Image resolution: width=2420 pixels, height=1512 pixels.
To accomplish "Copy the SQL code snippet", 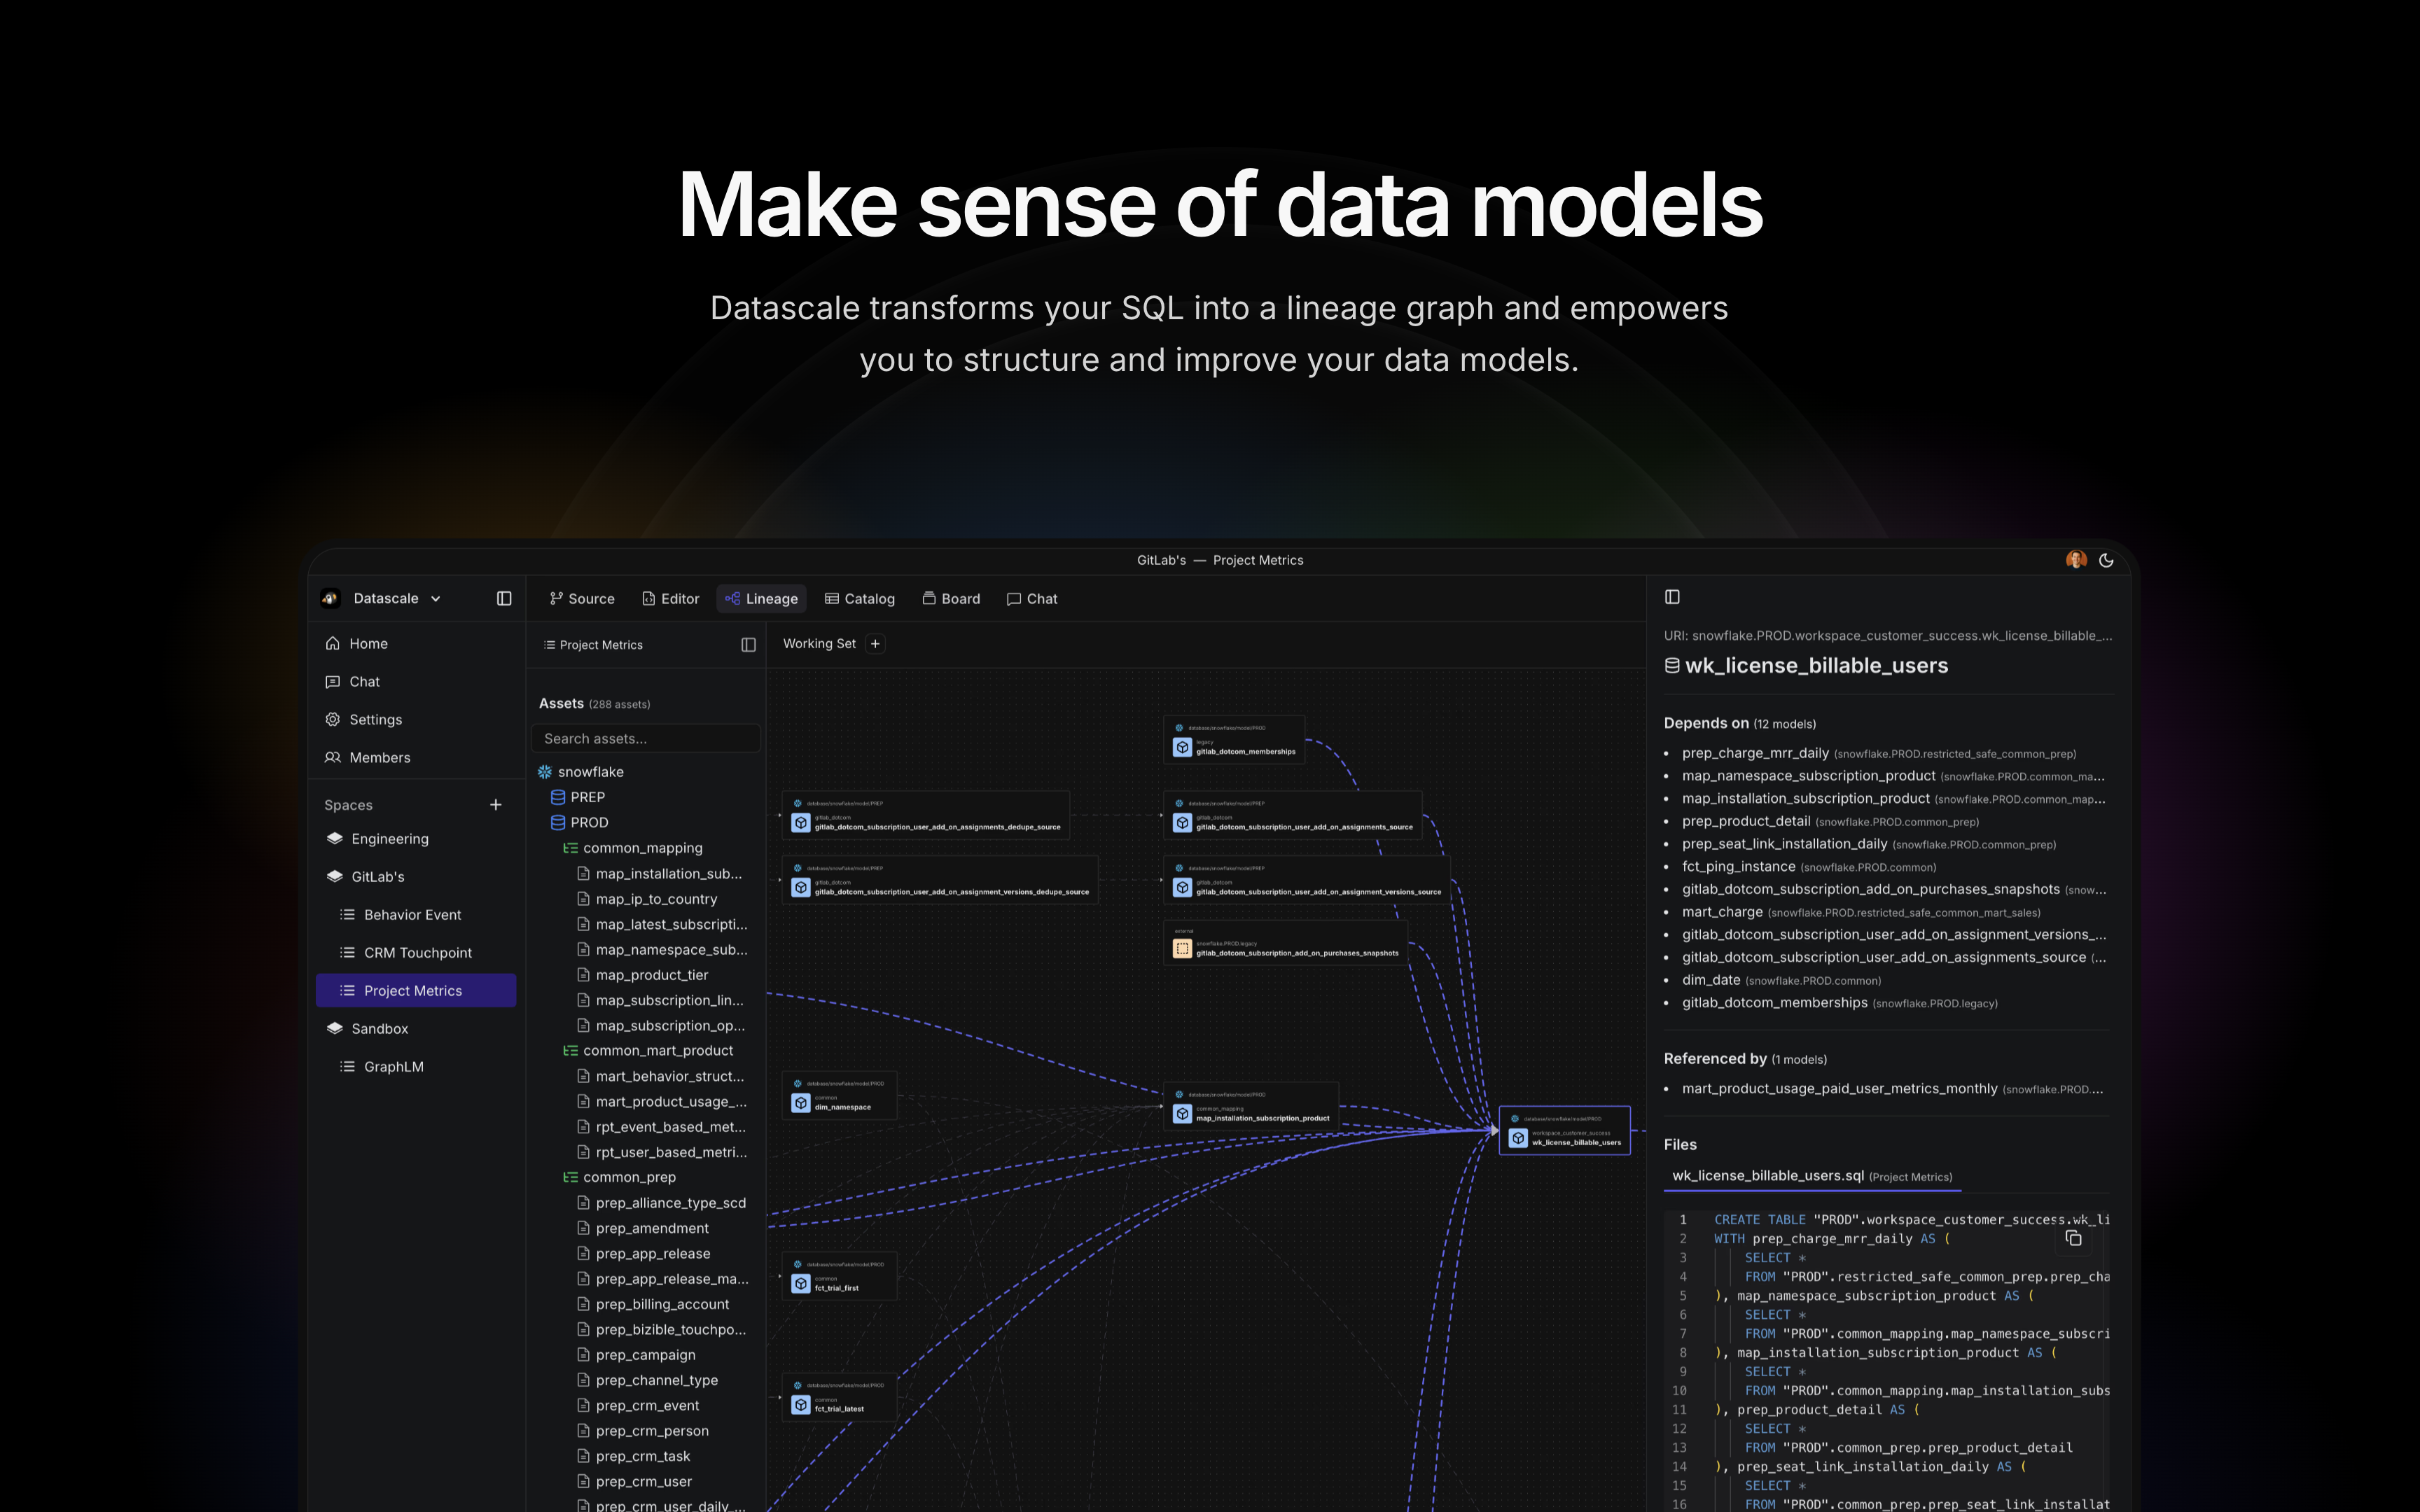I will coord(2073,1238).
